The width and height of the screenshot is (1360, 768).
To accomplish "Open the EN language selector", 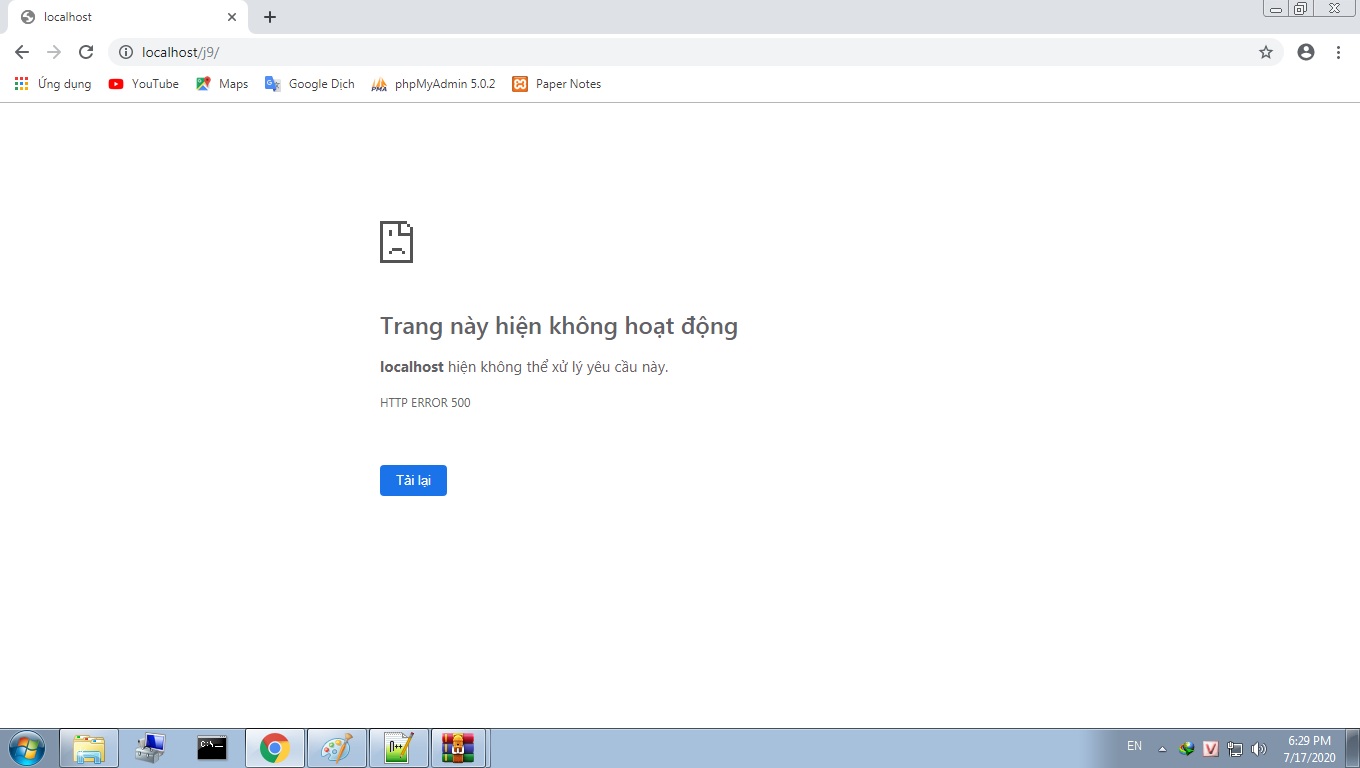I will 1134,746.
